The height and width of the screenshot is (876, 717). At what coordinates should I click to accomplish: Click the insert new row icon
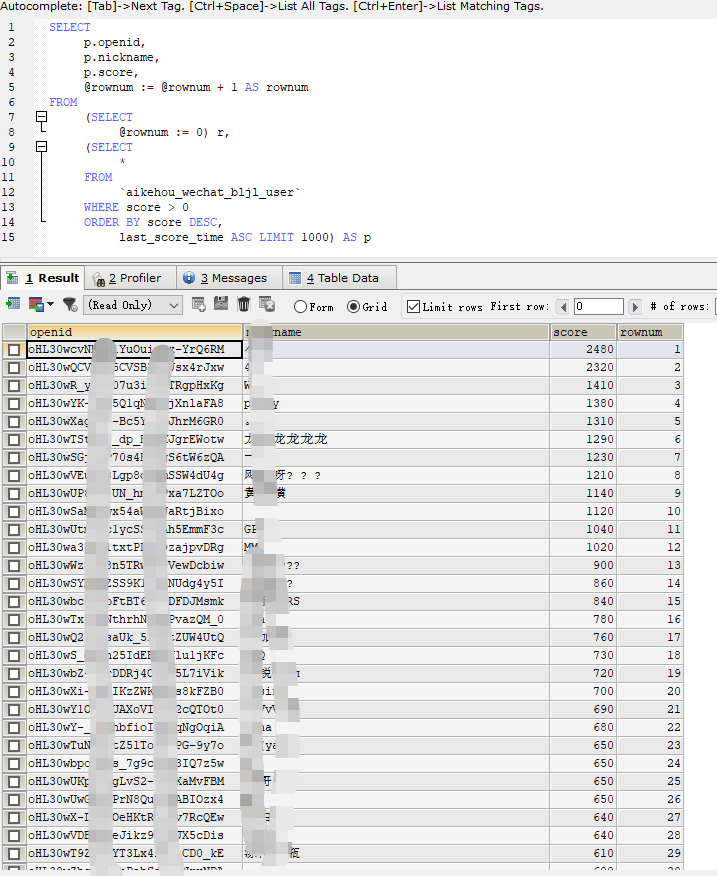[198, 304]
